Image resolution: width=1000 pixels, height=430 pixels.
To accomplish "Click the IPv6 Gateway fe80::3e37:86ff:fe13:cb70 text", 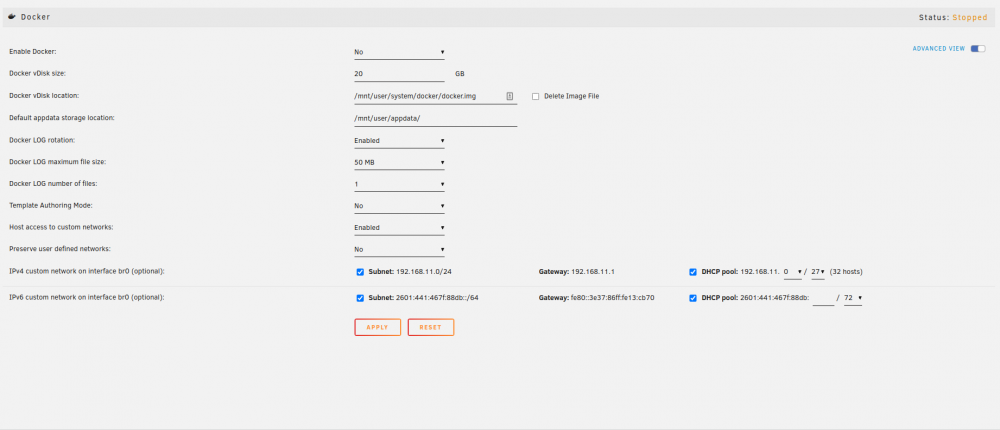I will coord(597,298).
